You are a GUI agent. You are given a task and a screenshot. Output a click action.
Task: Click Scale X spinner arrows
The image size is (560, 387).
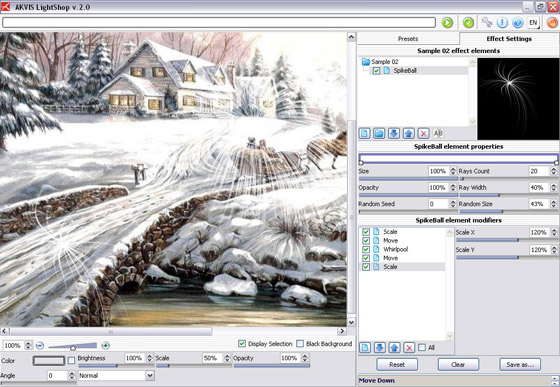click(554, 233)
